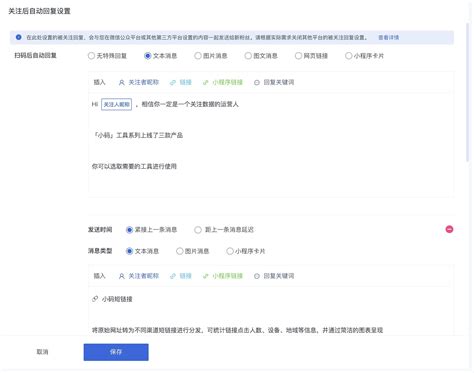The width and height of the screenshot is (474, 373).
Task: Click the 发送时间 label
Action: [x=100, y=230]
